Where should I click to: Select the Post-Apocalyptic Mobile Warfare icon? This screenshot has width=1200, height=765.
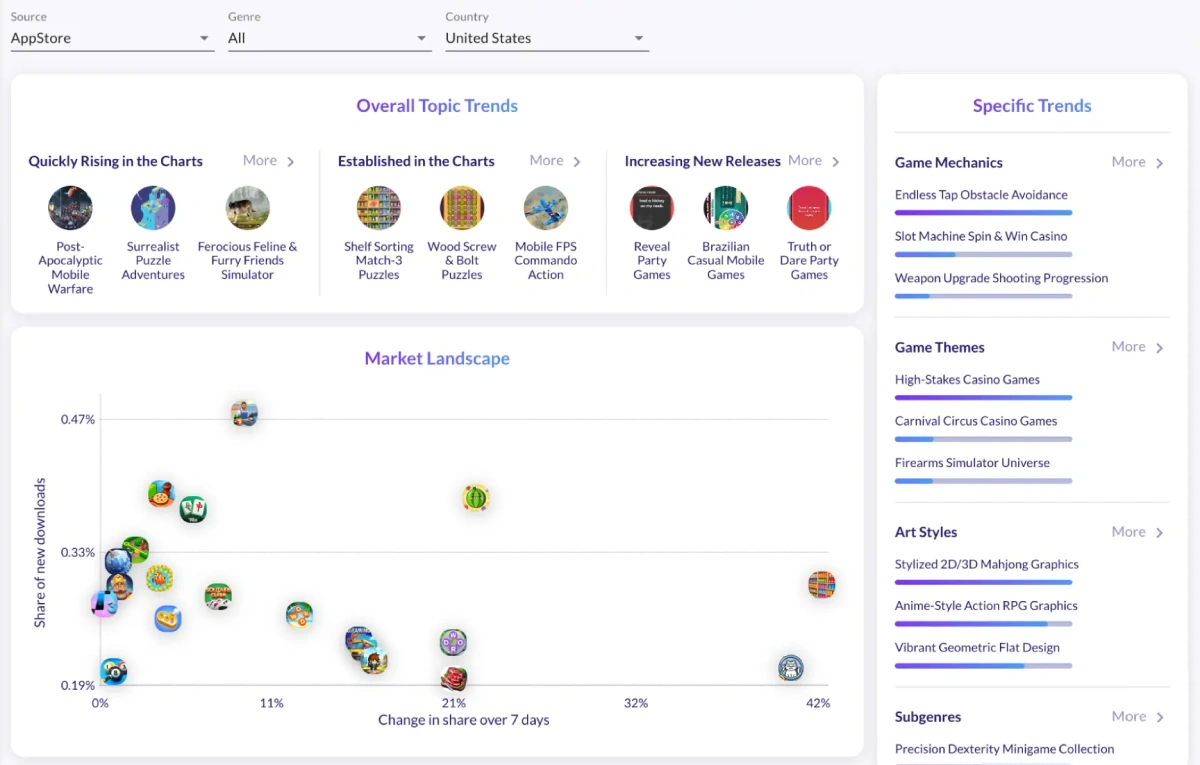point(69,207)
